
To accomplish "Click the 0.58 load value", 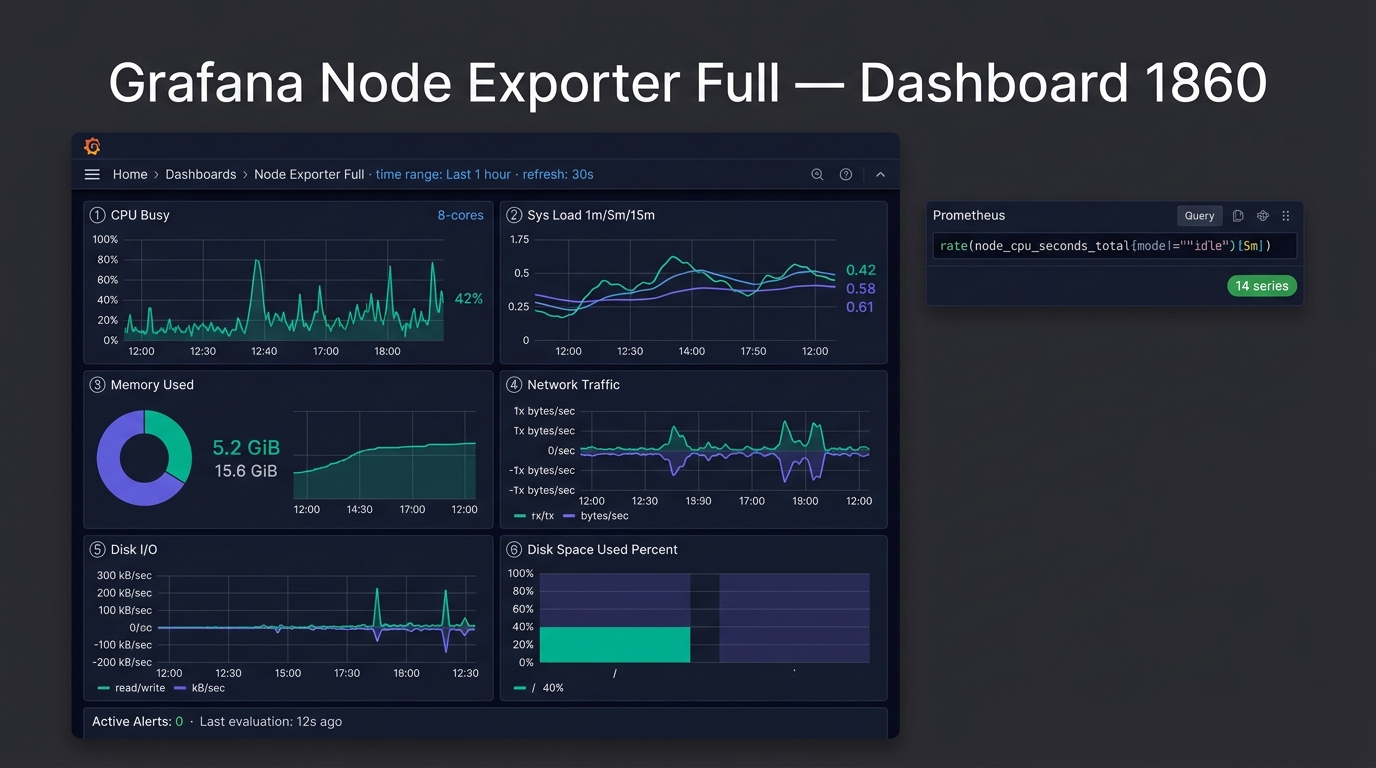I will (860, 289).
